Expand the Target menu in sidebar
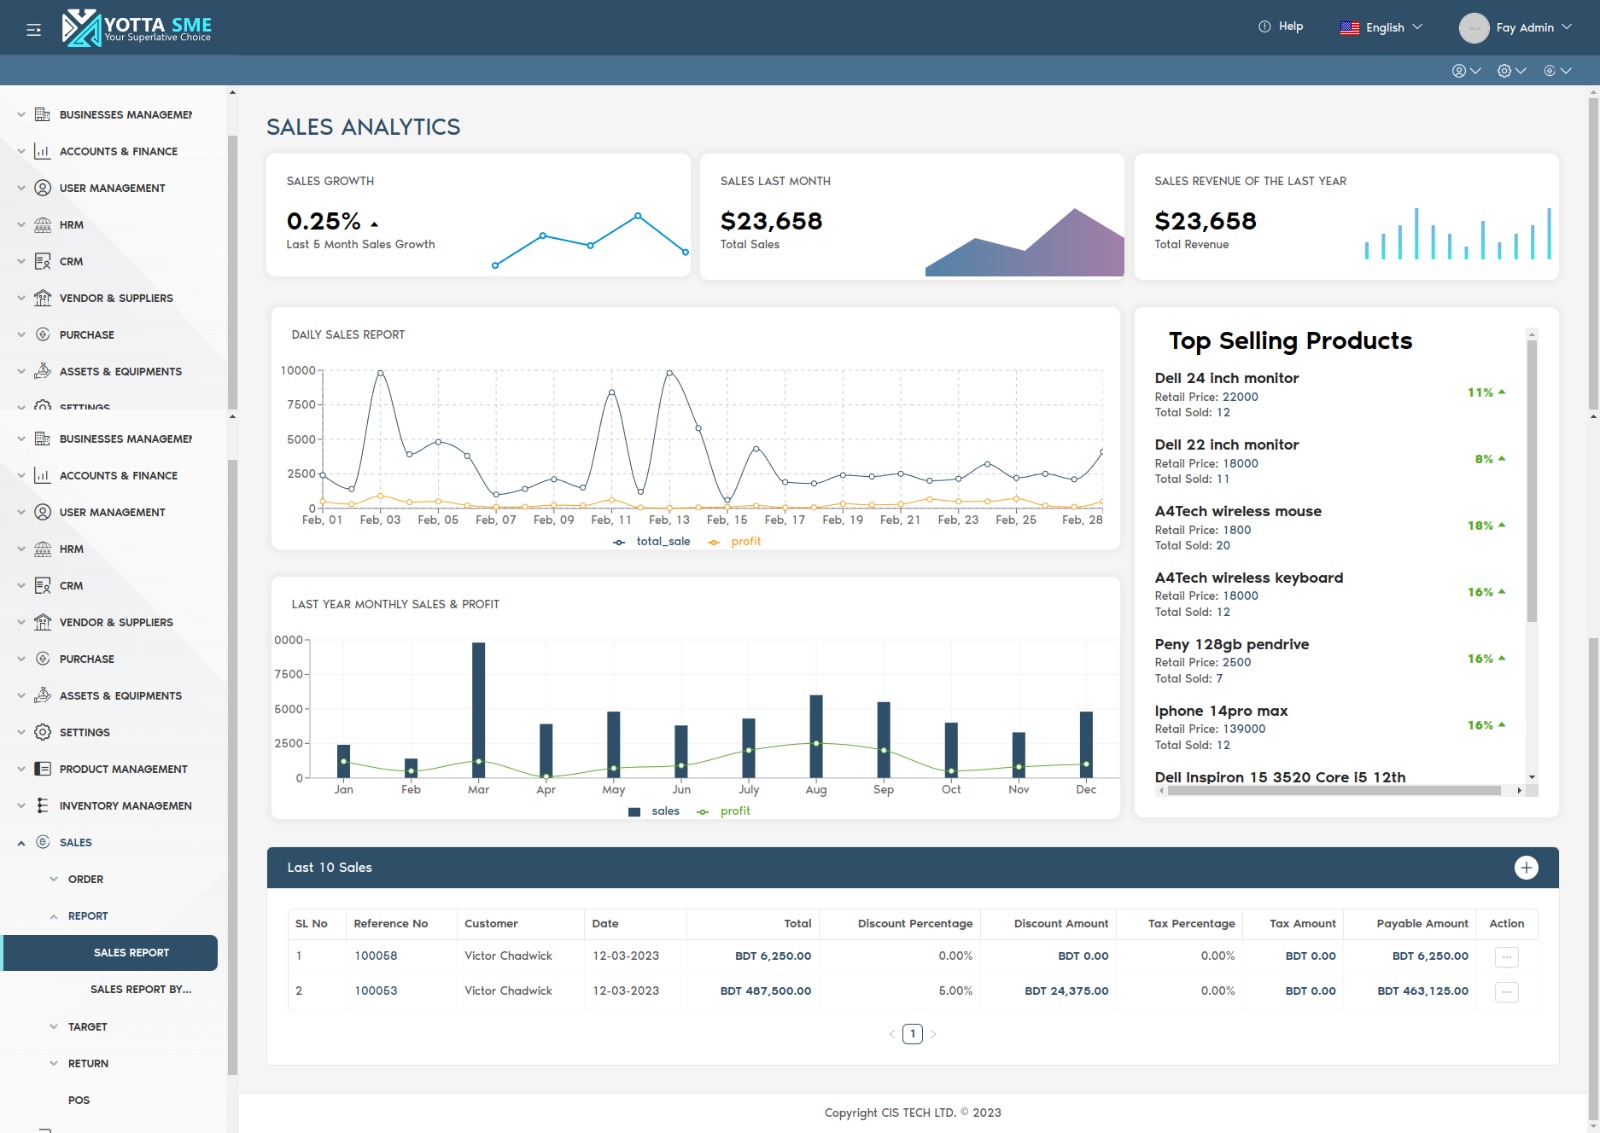The image size is (1600, 1133). tap(88, 1026)
